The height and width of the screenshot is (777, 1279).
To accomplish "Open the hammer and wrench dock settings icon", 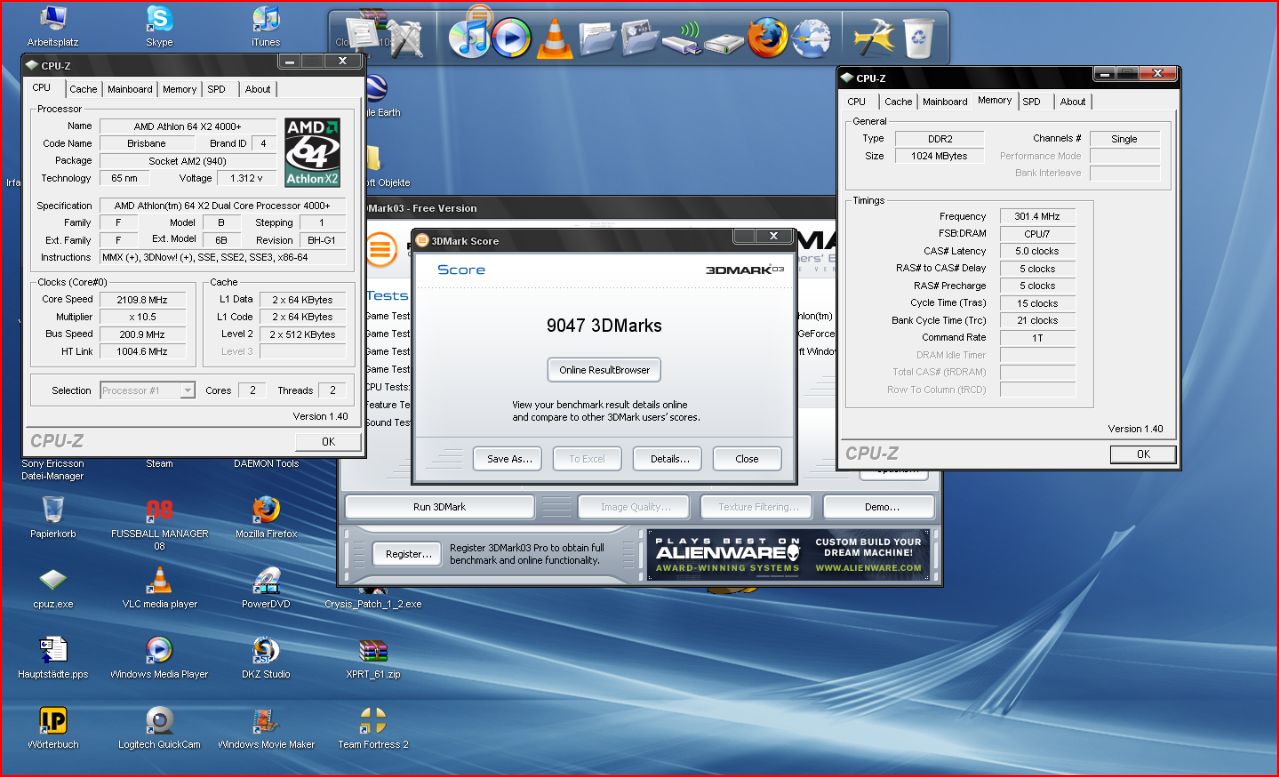I will [873, 38].
